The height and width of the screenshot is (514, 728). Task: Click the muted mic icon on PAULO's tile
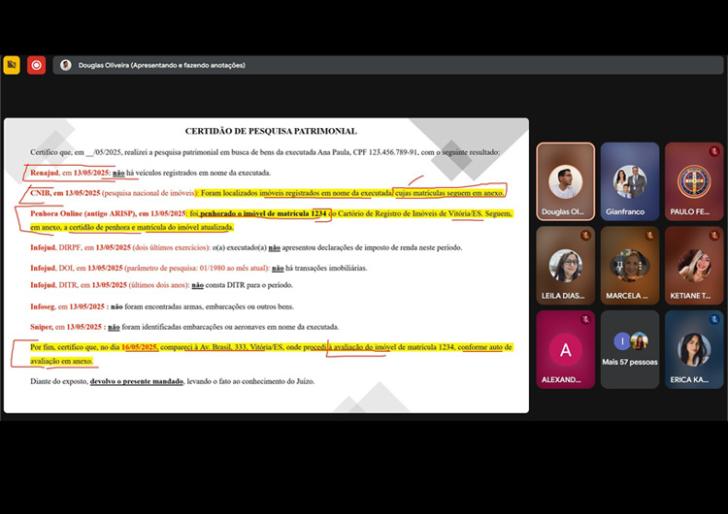tap(714, 151)
